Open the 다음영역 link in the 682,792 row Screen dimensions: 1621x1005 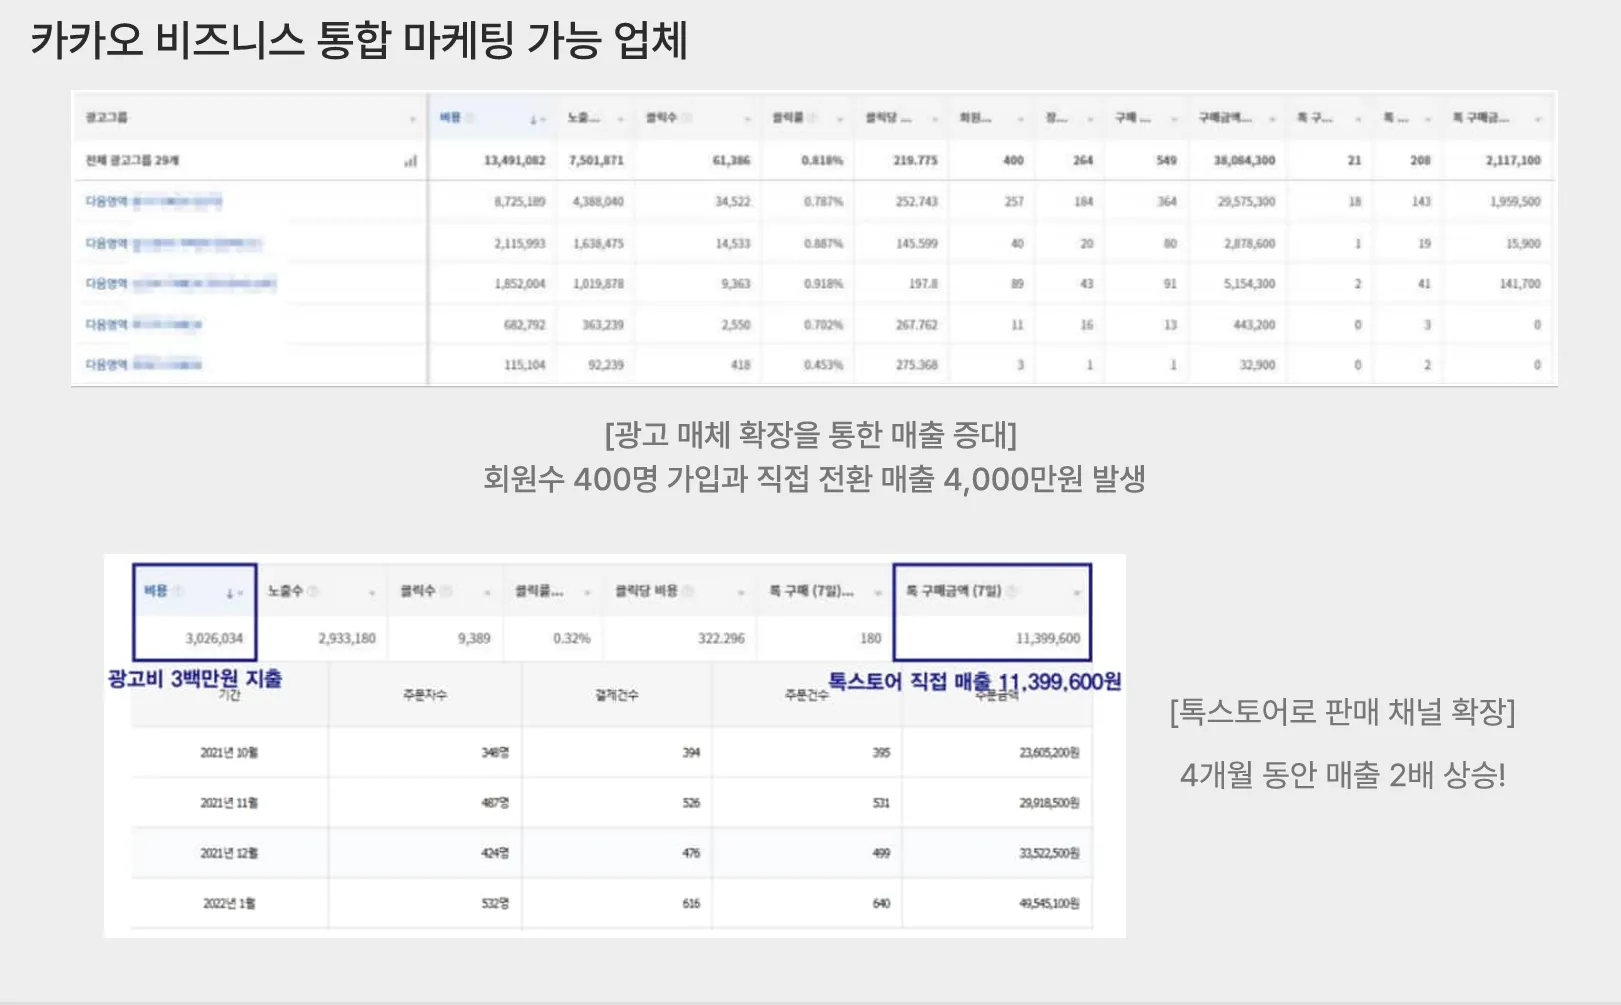pos(144,324)
